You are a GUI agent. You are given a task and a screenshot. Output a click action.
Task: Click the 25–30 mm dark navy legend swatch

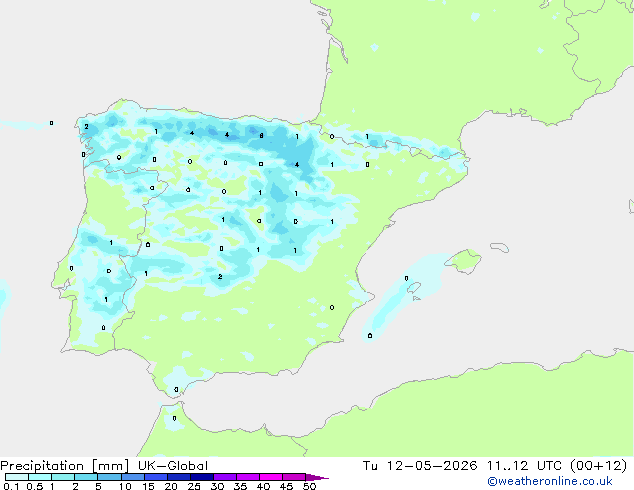201,477
